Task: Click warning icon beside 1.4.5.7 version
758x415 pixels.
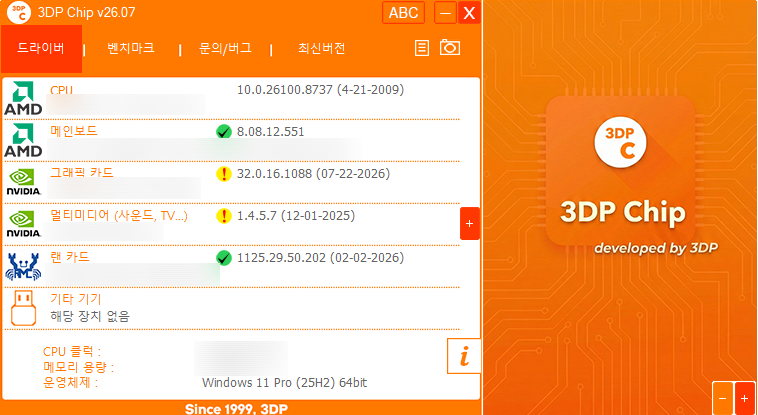Action: click(x=223, y=216)
